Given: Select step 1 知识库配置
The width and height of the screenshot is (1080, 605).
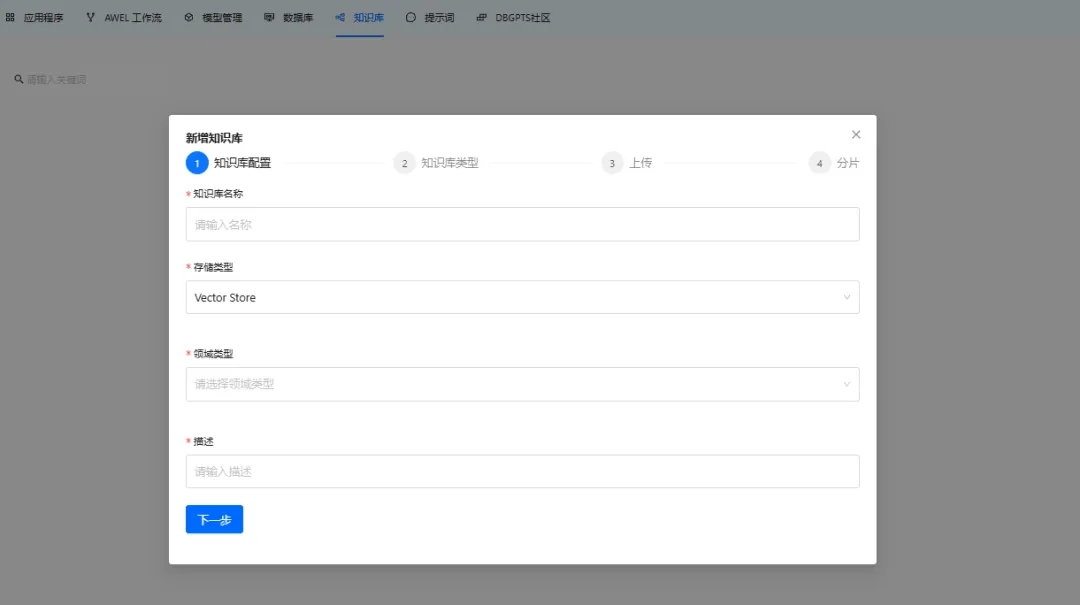Looking at the screenshot, I should click(197, 163).
